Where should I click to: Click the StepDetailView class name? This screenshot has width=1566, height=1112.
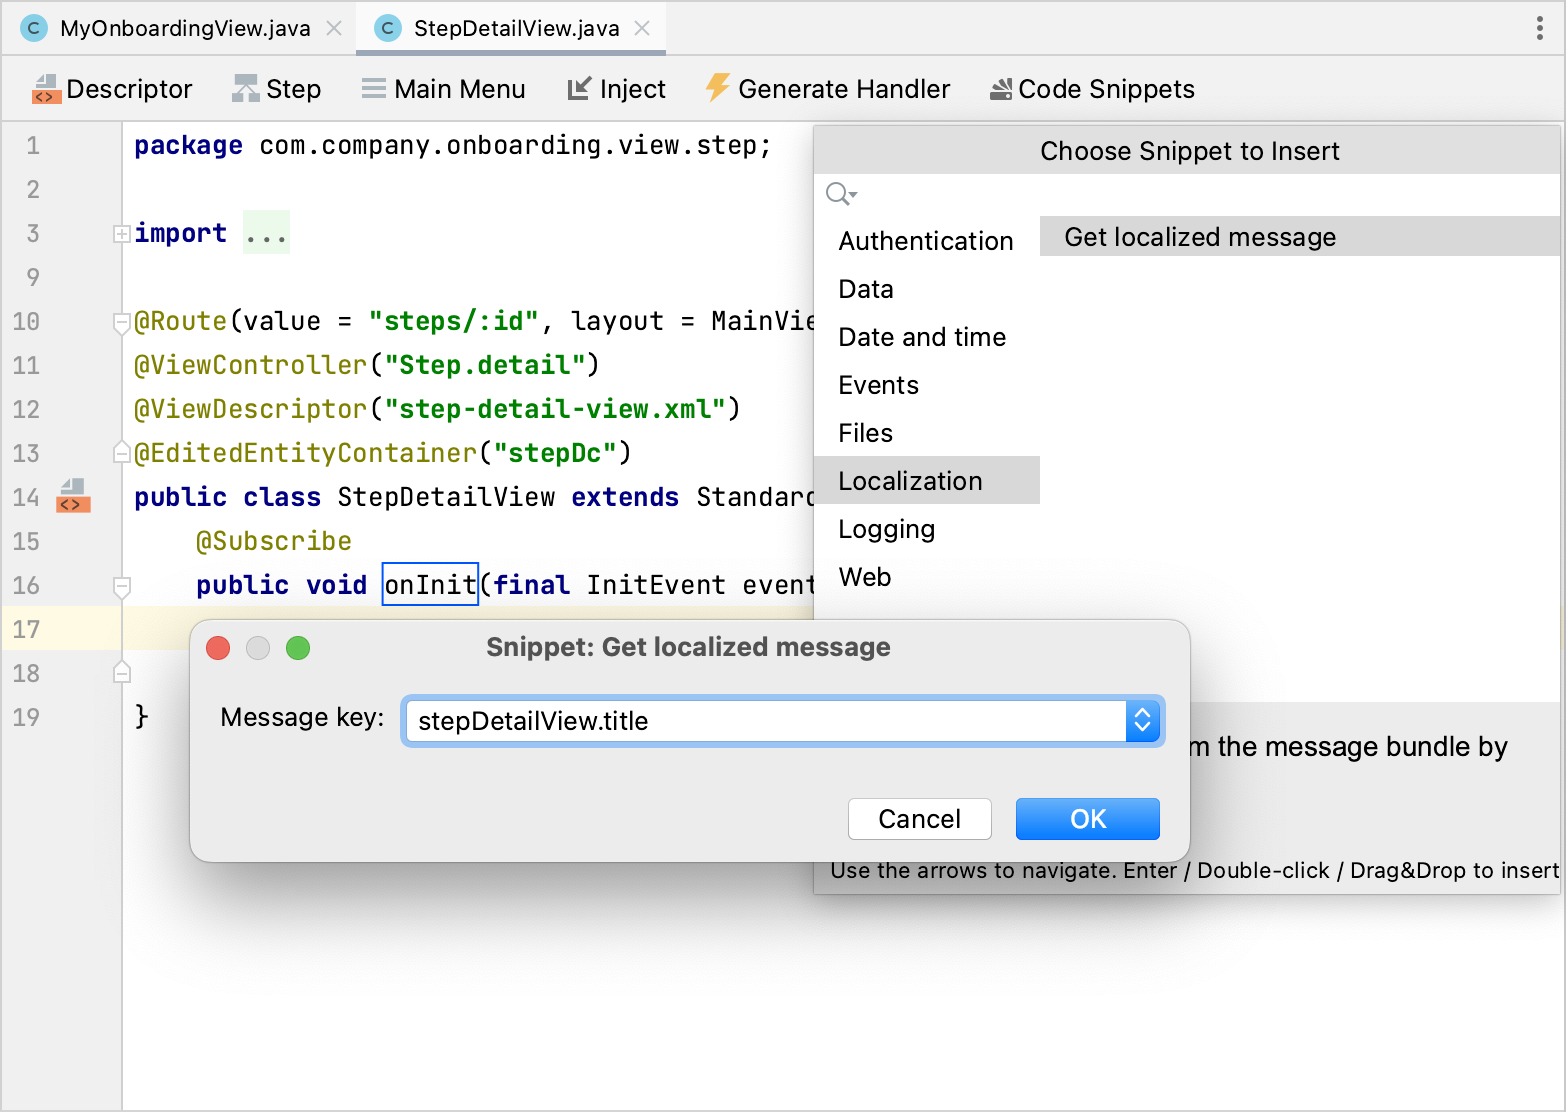[x=446, y=497]
